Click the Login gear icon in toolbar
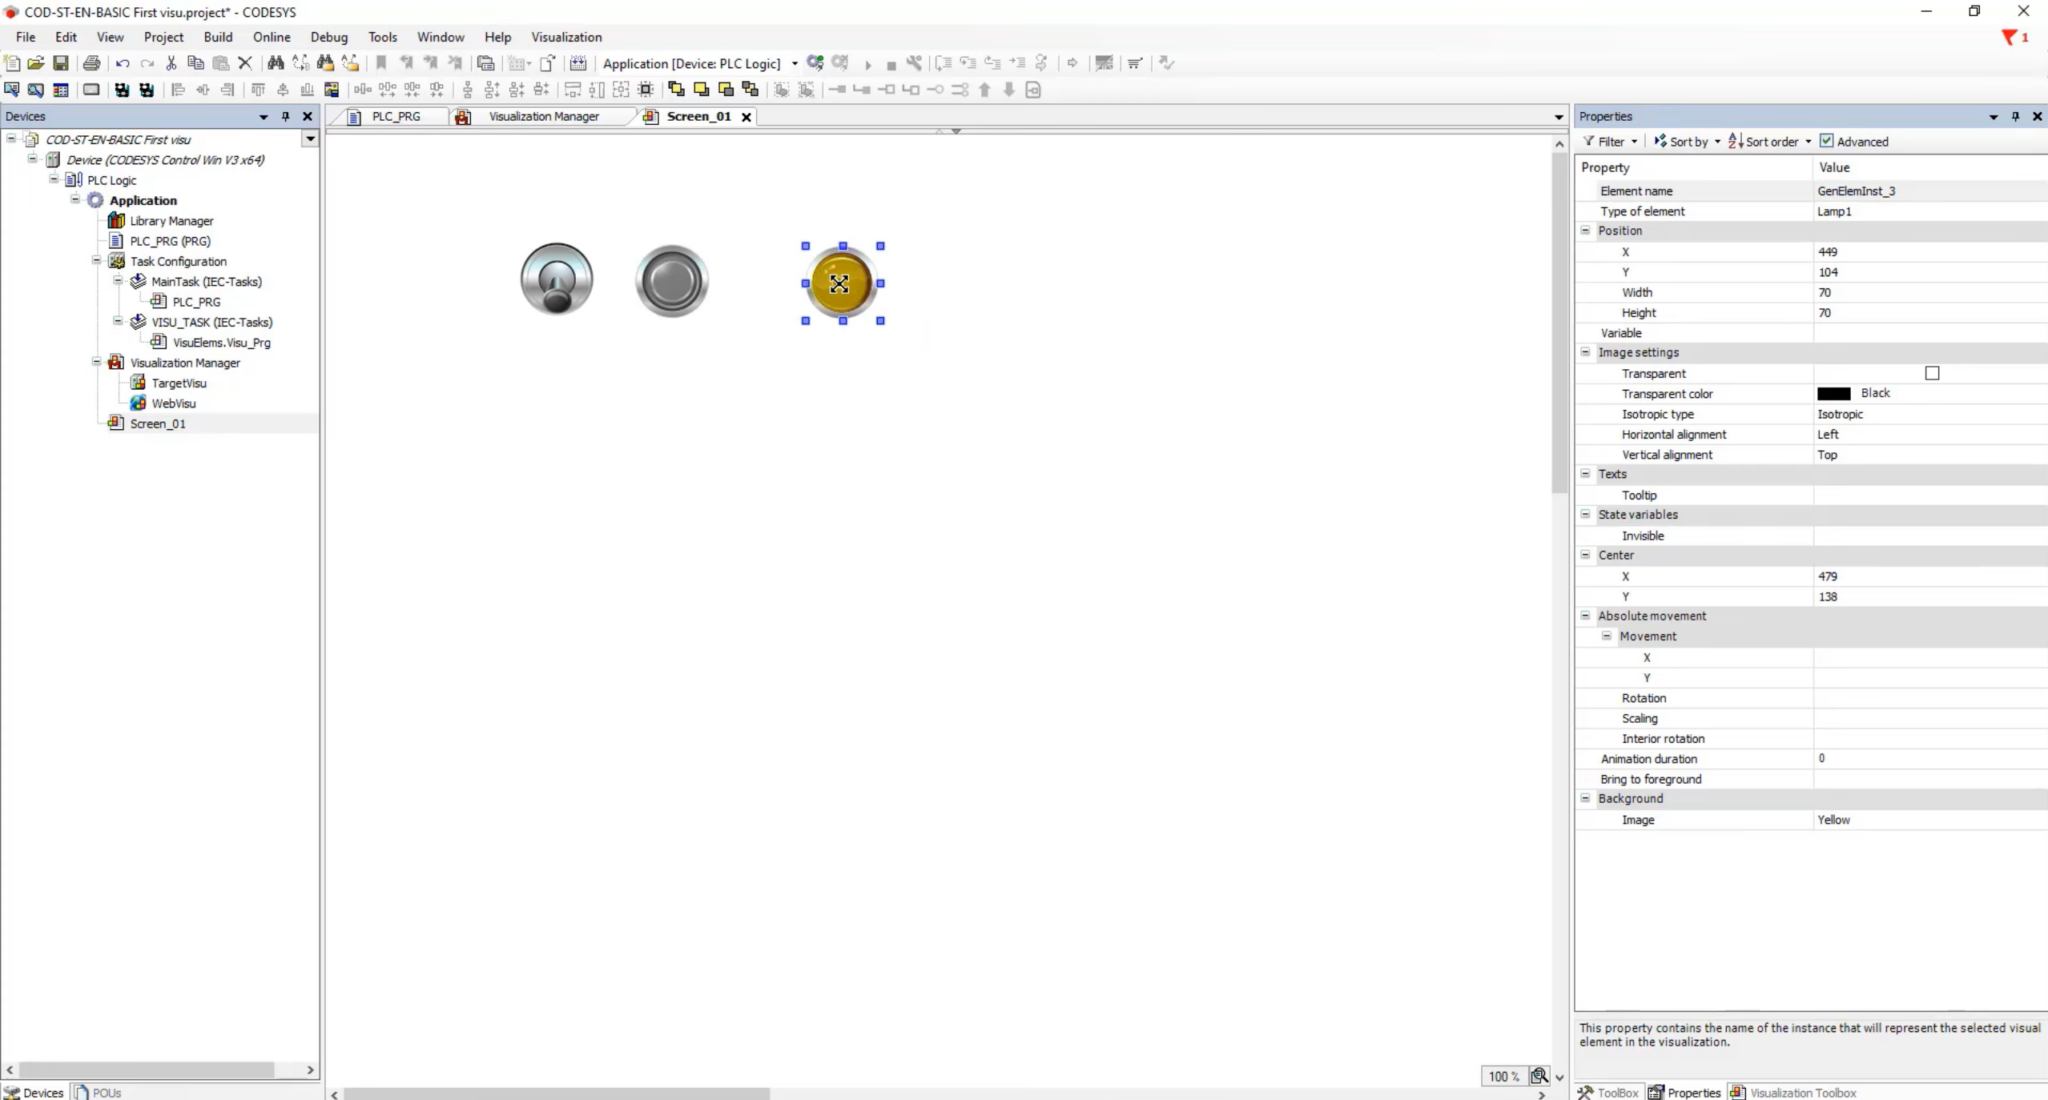Image resolution: width=2048 pixels, height=1100 pixels. (x=815, y=63)
